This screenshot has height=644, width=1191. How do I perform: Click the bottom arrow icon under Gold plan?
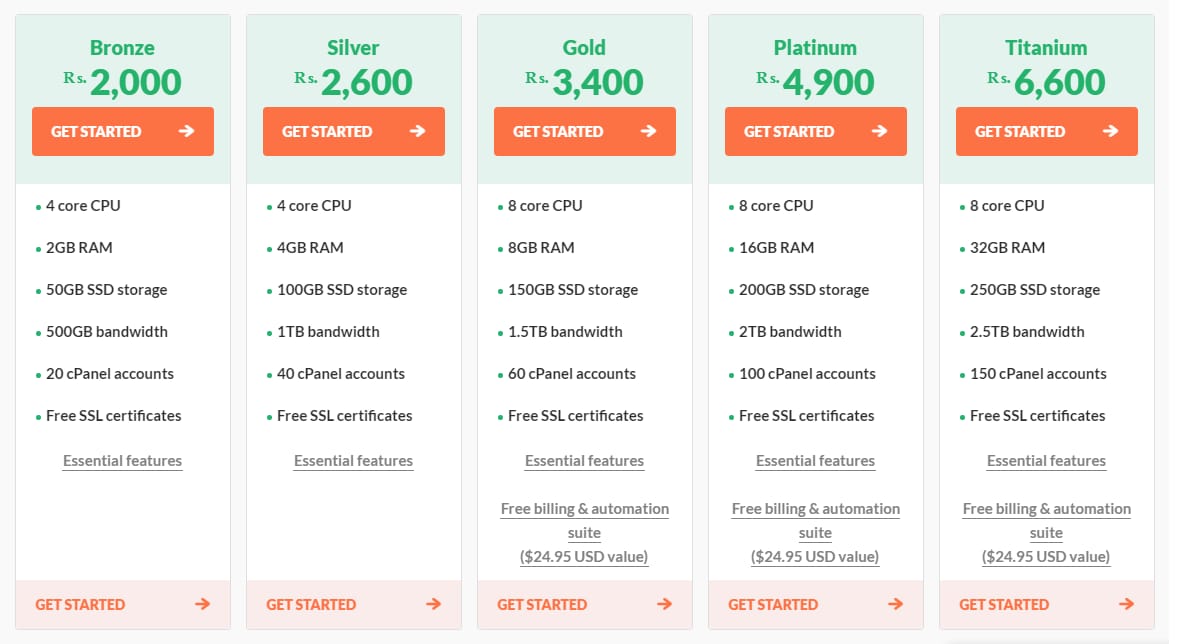click(664, 604)
